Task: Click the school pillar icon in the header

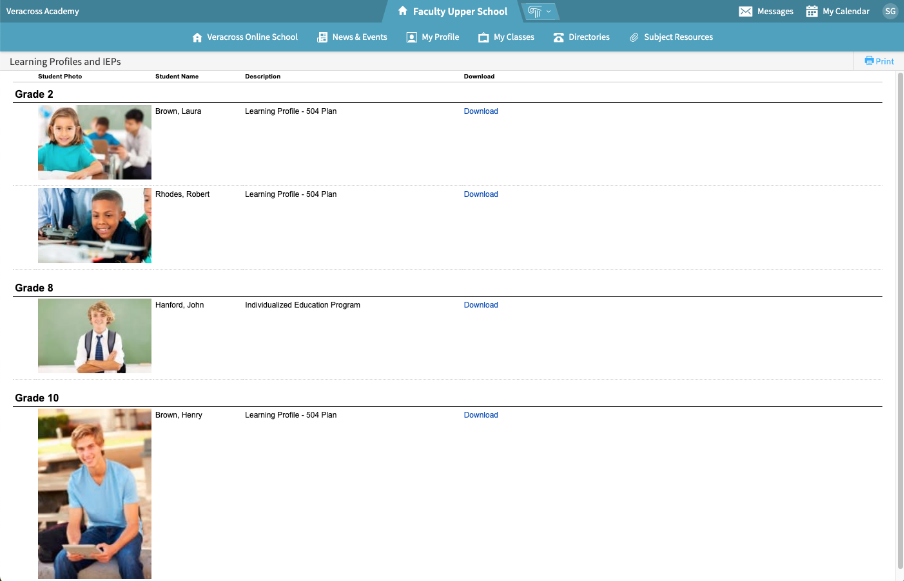Action: (x=534, y=11)
